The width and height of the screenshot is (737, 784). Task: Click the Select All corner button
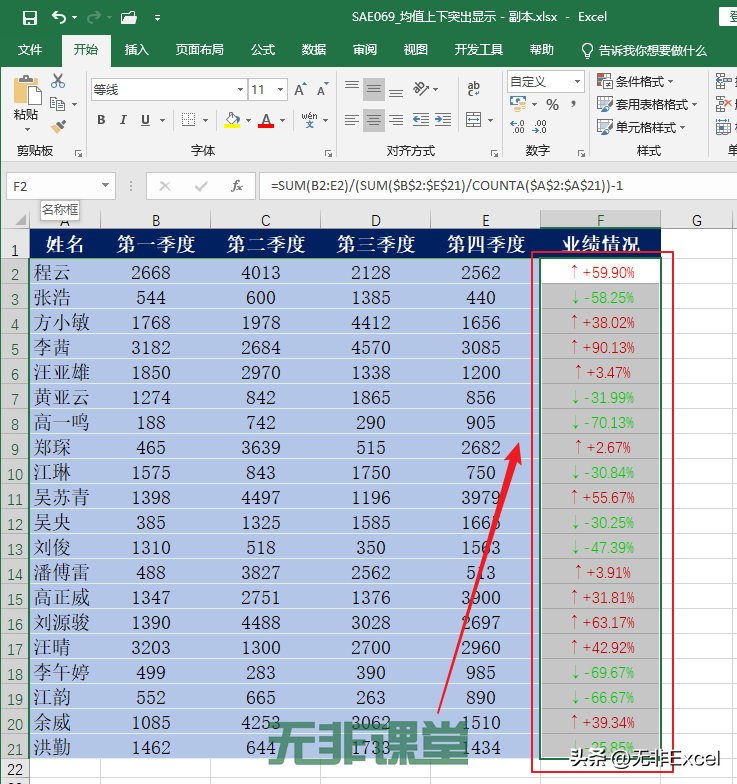[x=20, y=220]
